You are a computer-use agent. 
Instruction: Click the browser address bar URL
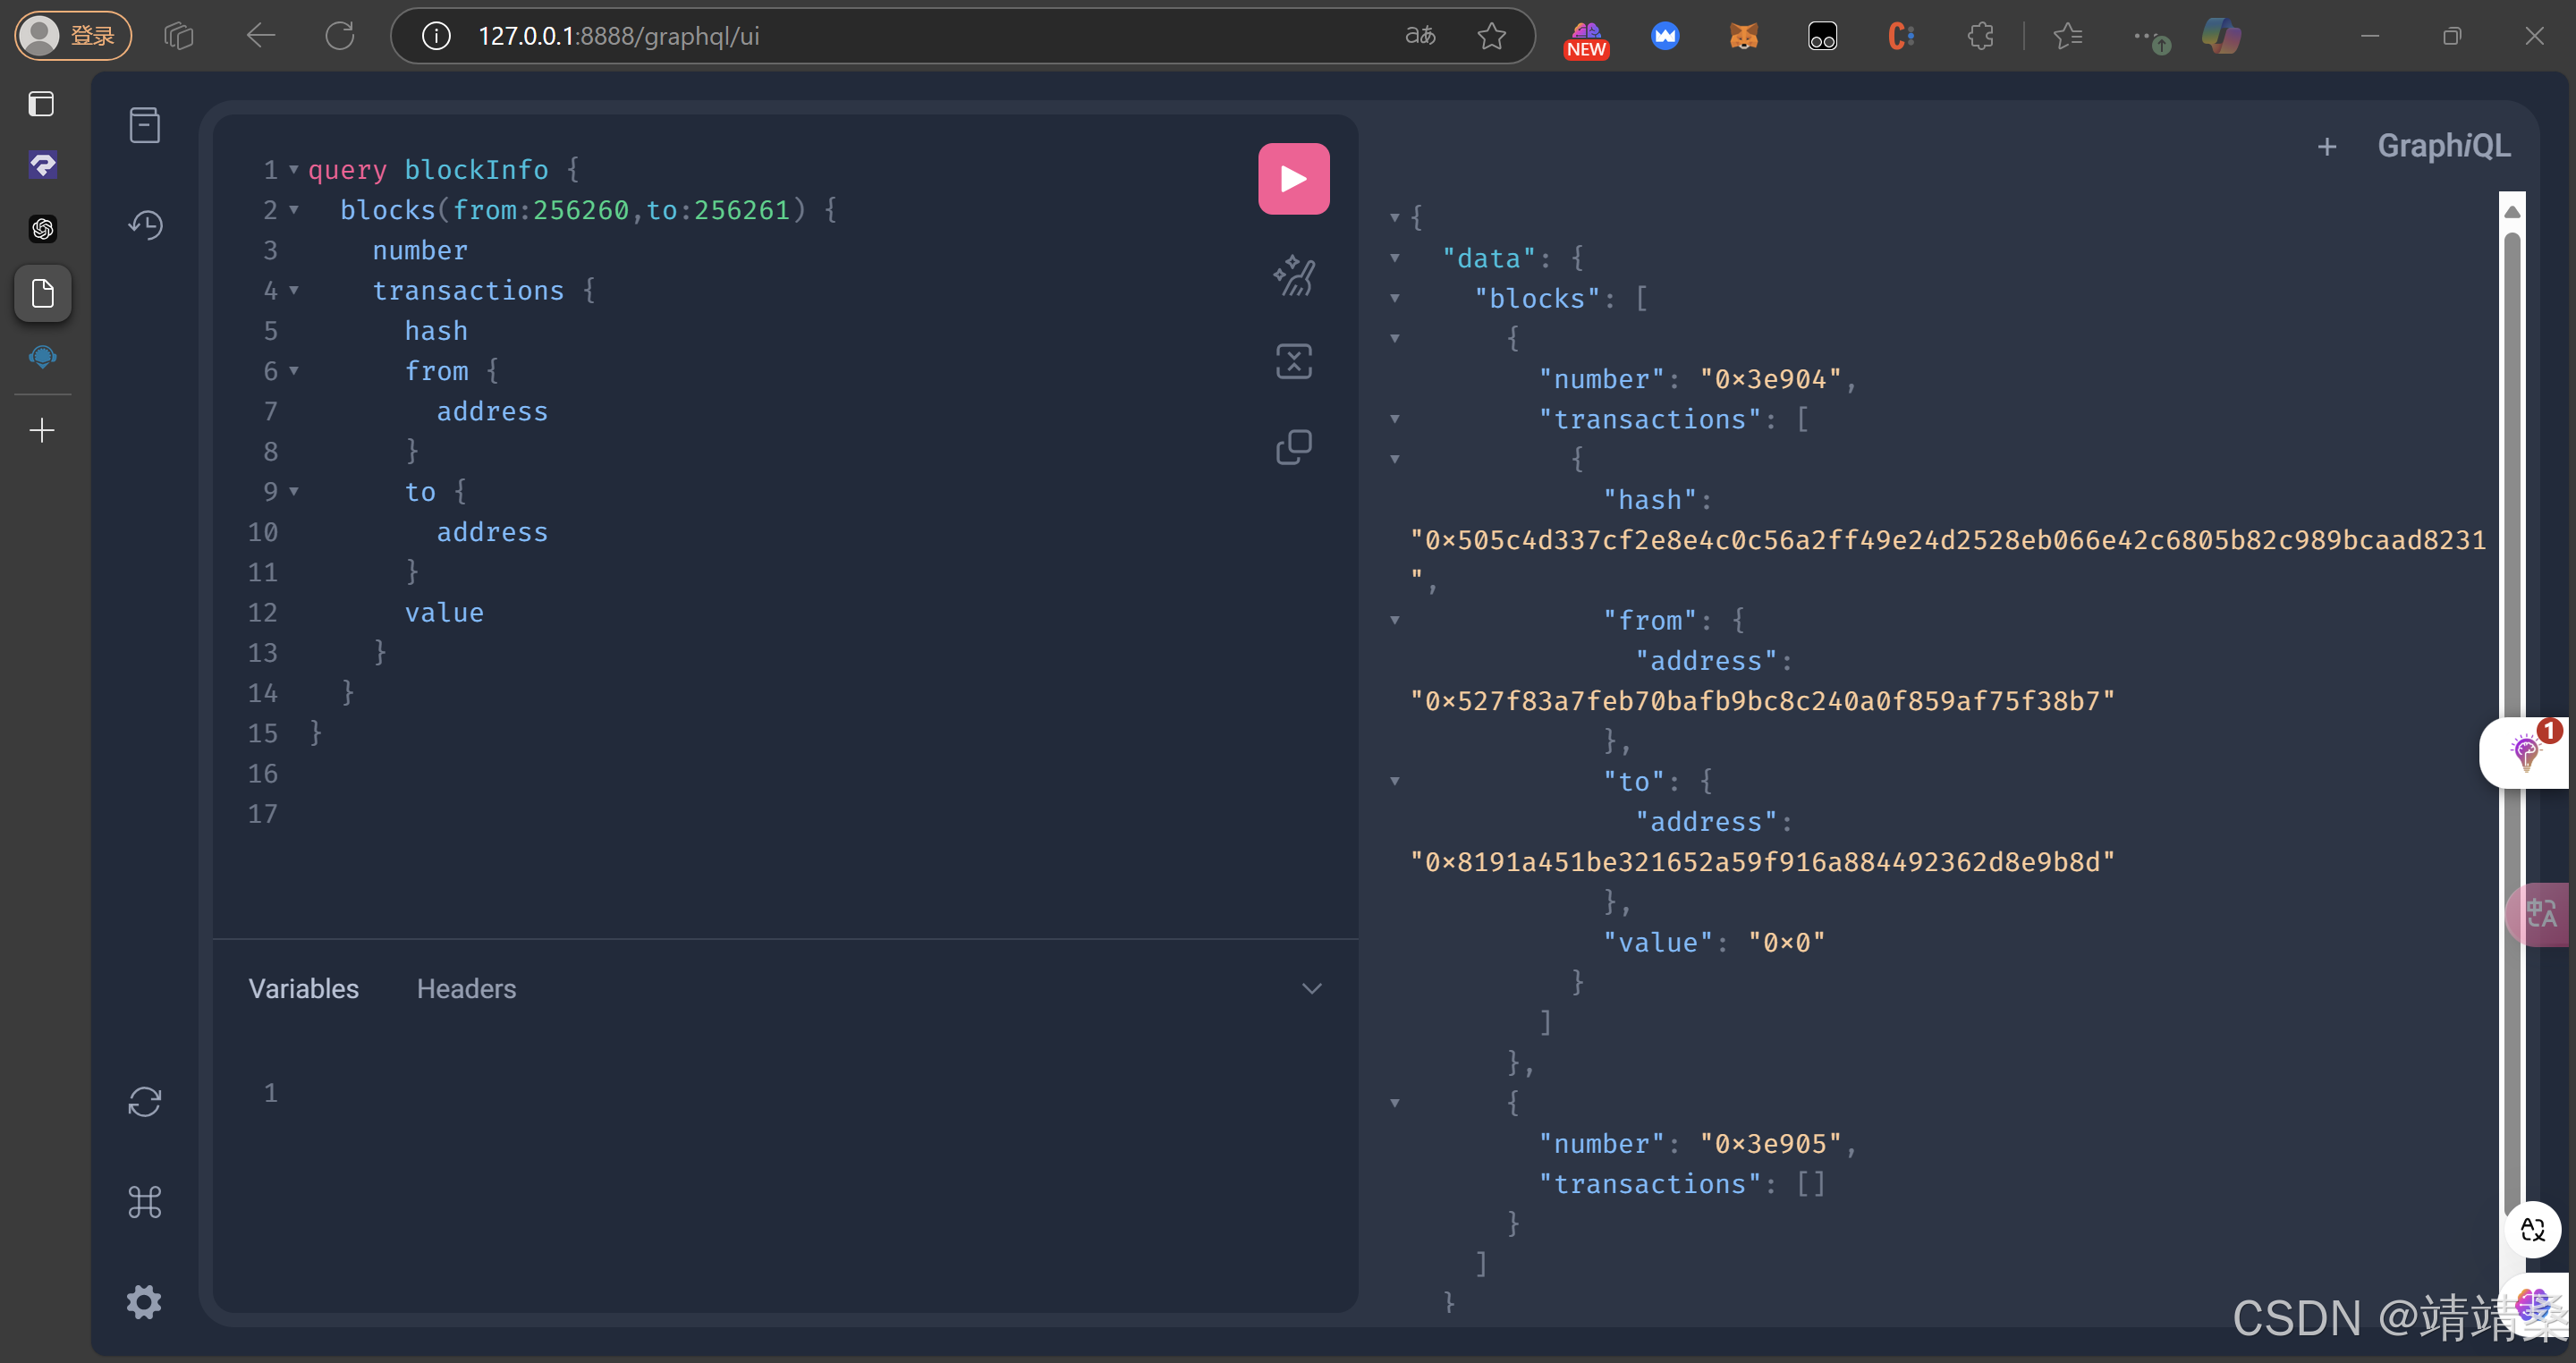pyautogui.click(x=619, y=37)
